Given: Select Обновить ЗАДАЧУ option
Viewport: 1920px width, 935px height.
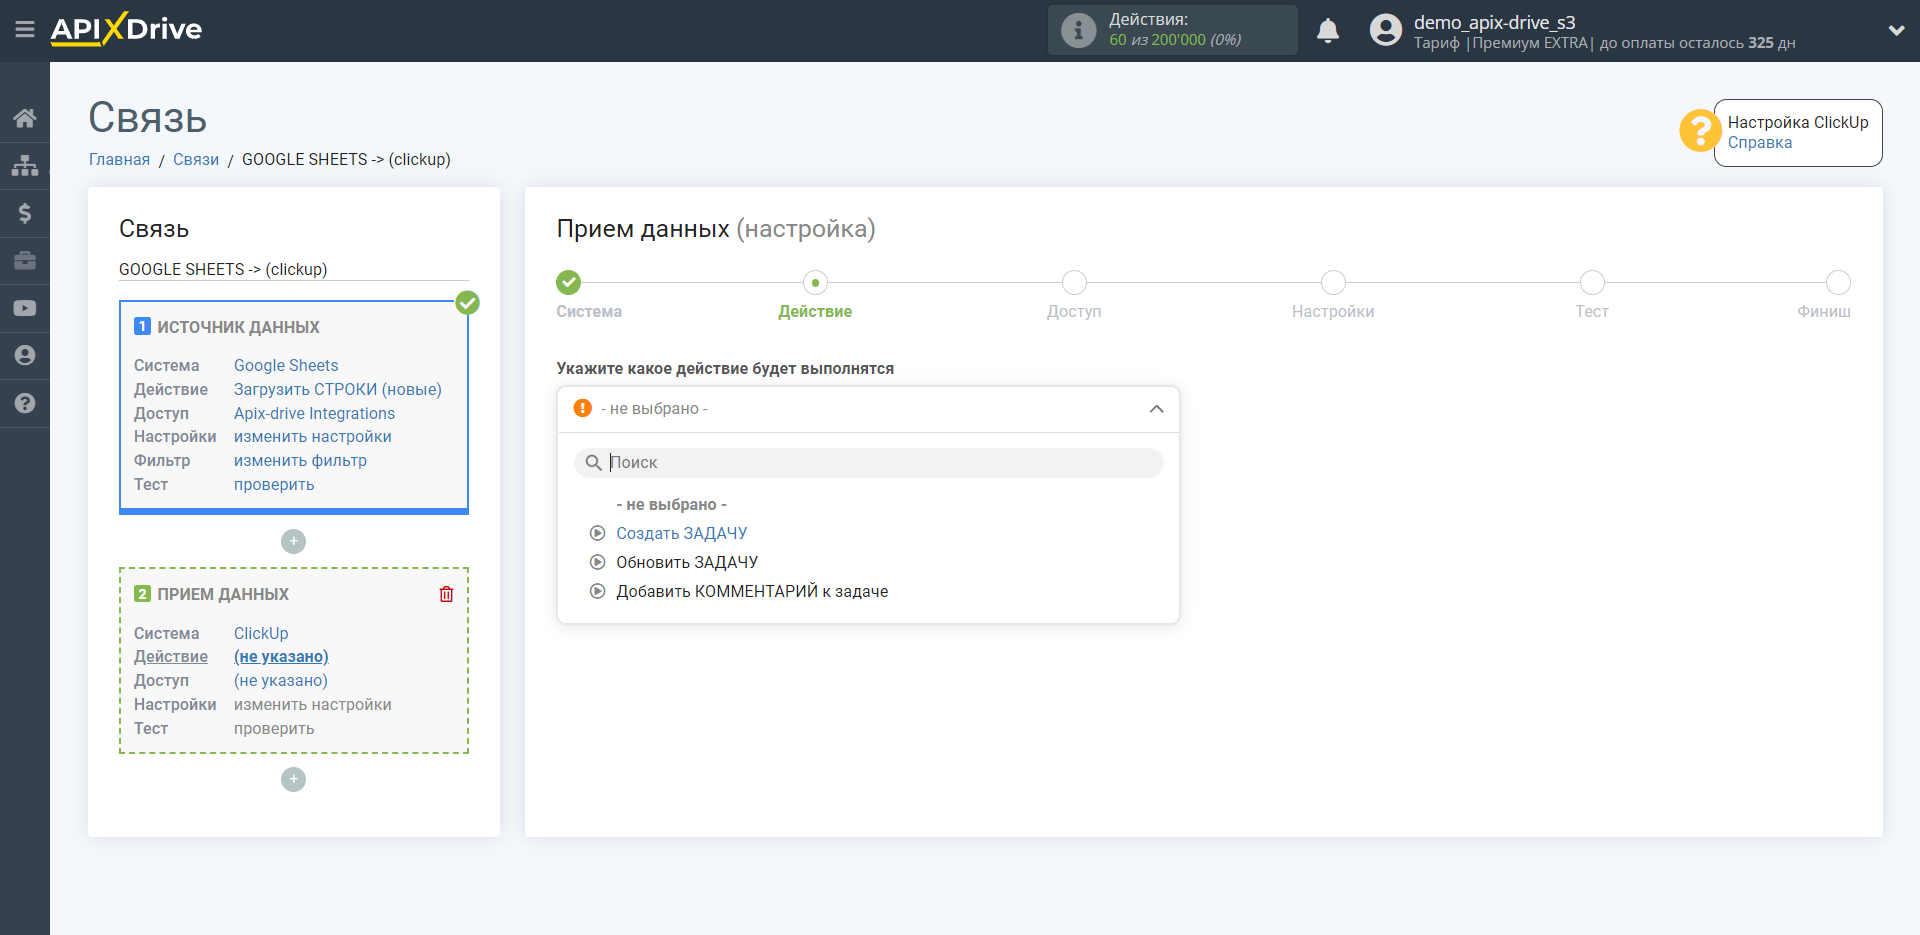Looking at the screenshot, I should (687, 562).
